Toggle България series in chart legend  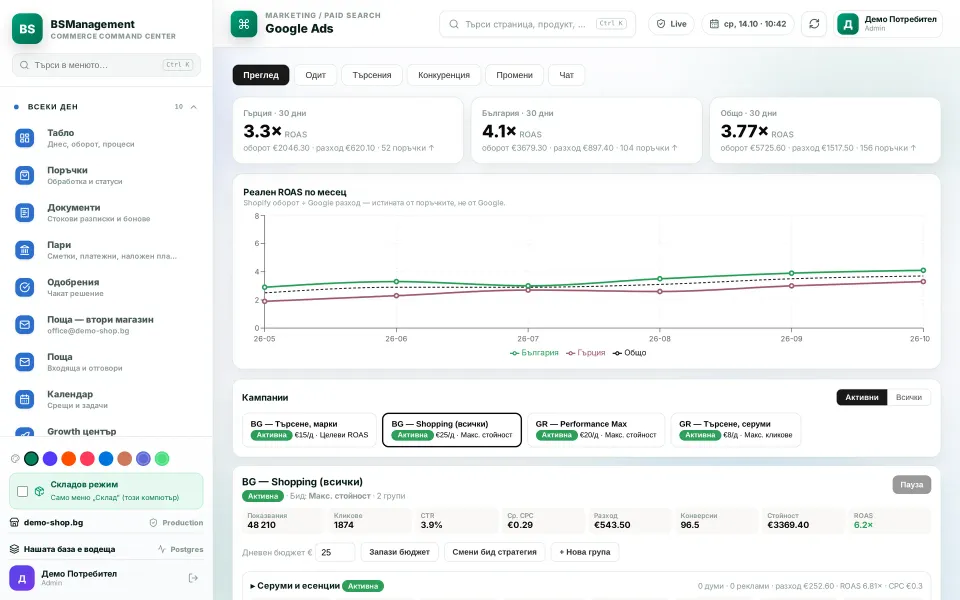534,353
